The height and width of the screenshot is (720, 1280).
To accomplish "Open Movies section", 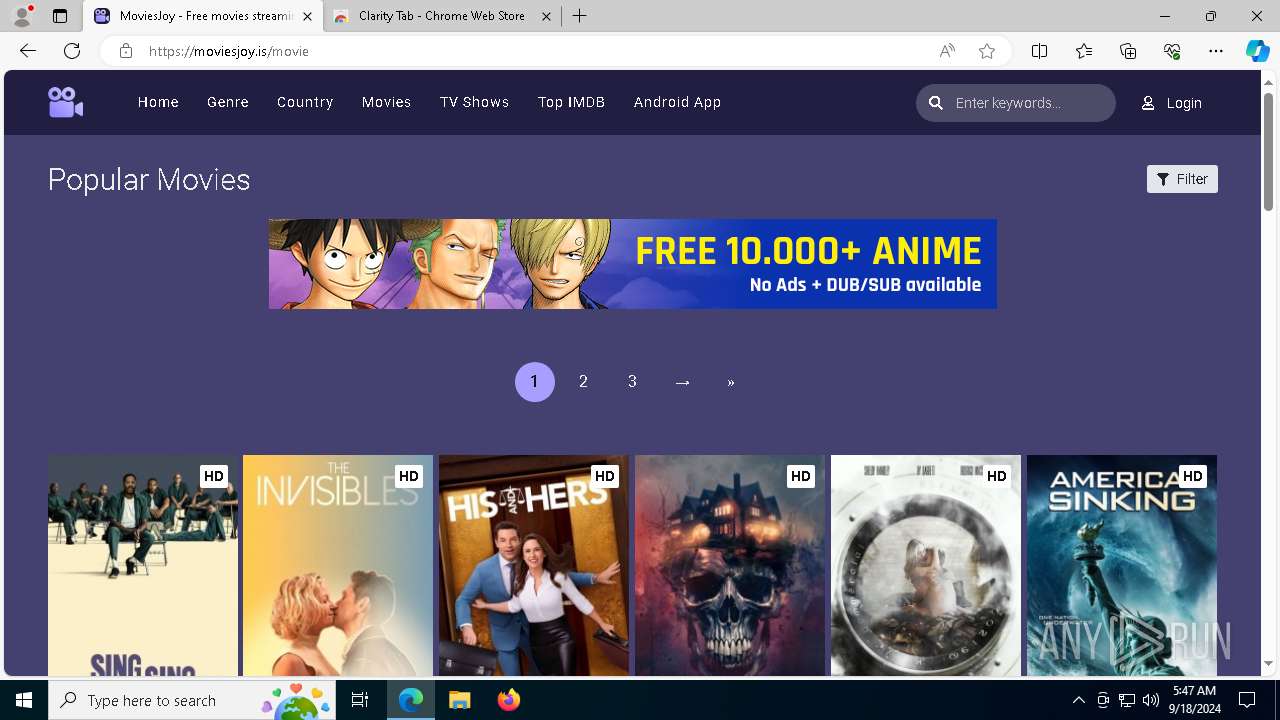I will coord(386,102).
